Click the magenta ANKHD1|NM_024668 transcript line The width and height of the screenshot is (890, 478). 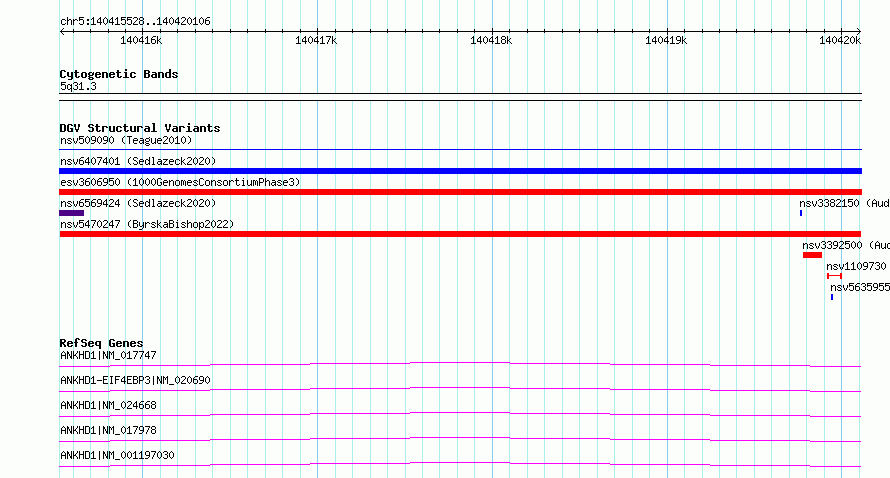pos(460,414)
